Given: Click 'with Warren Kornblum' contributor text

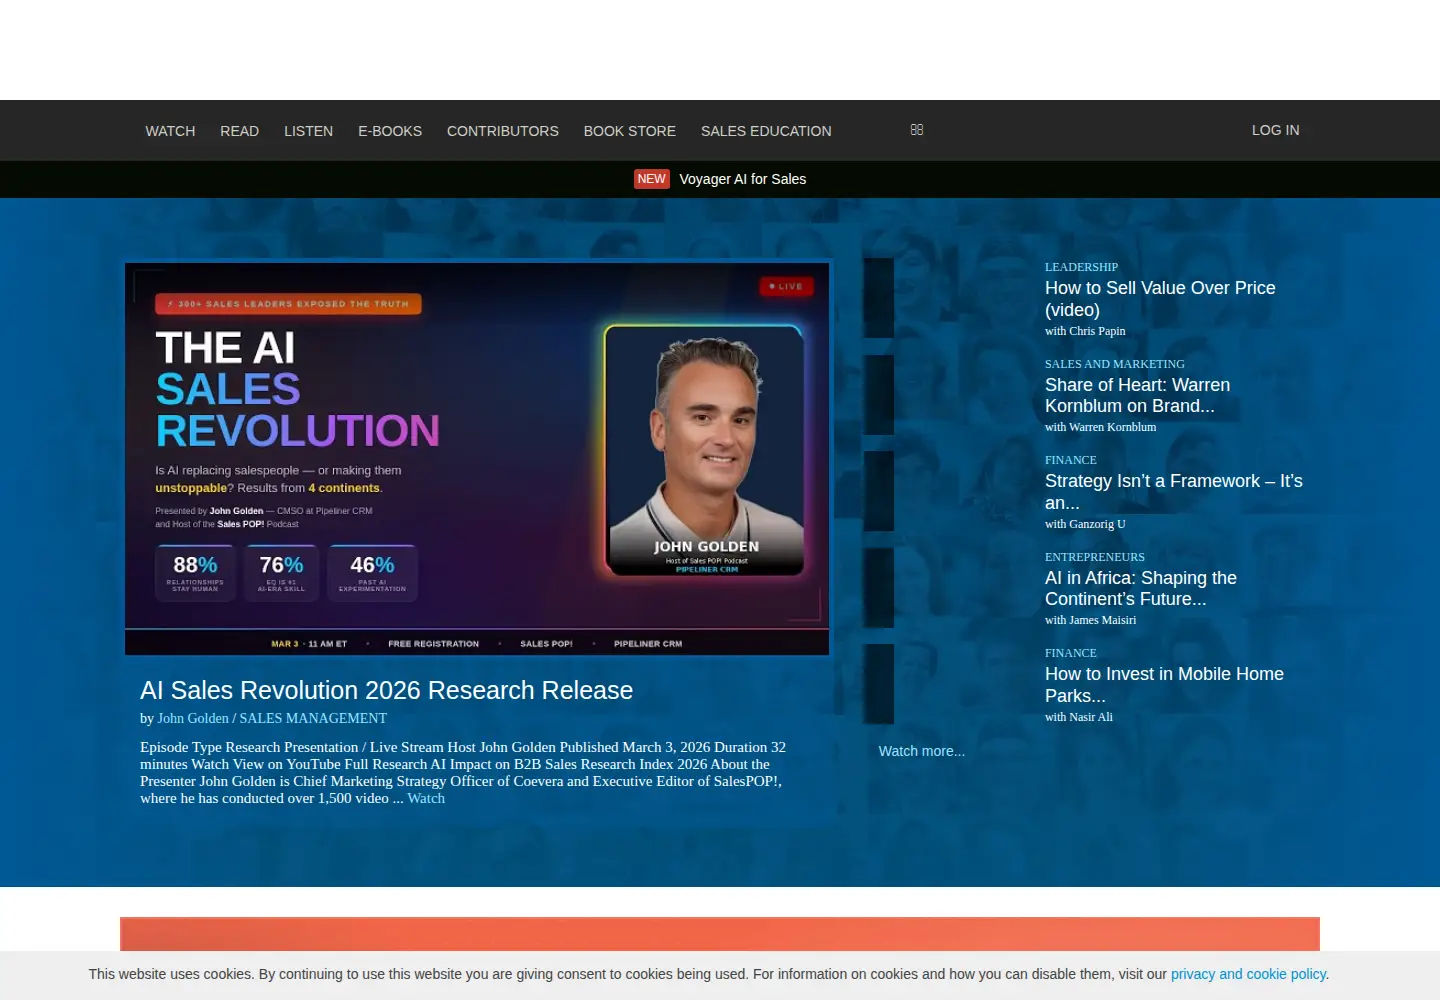Looking at the screenshot, I should coord(1100,427).
